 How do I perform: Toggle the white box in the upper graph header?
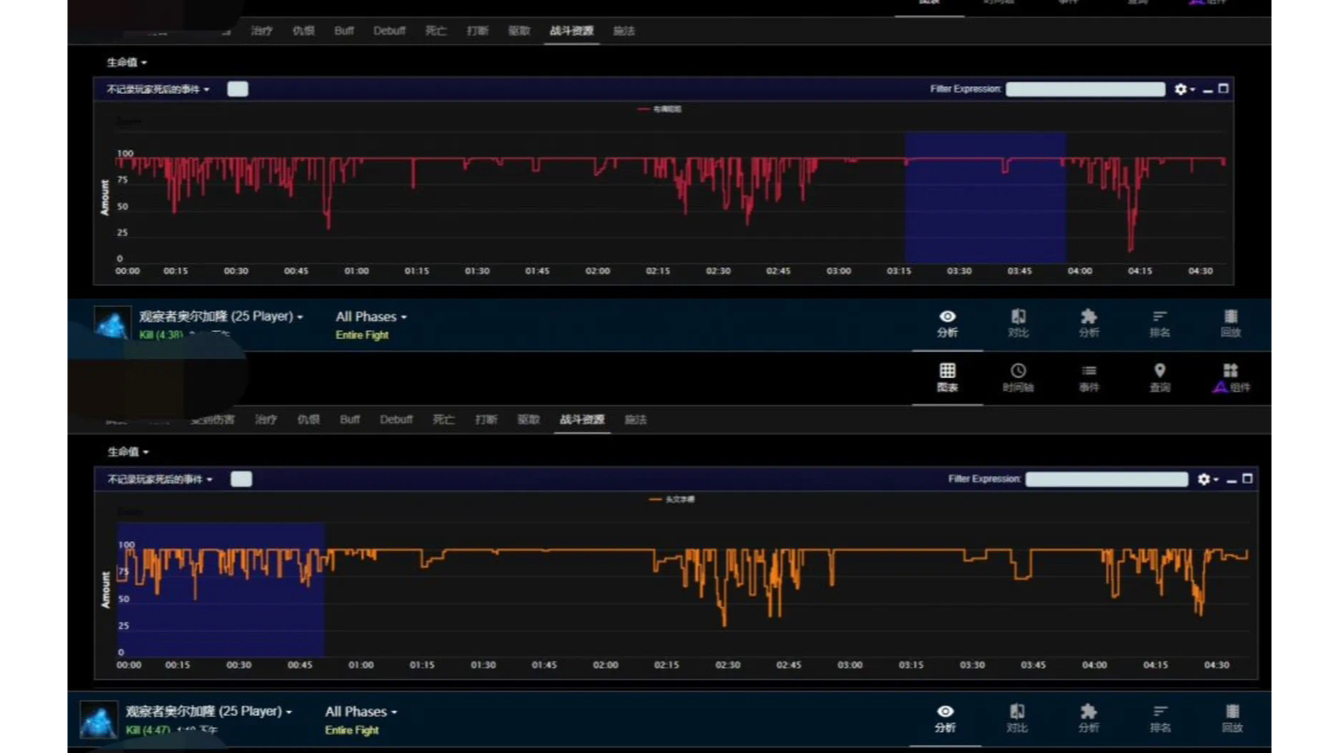(237, 89)
